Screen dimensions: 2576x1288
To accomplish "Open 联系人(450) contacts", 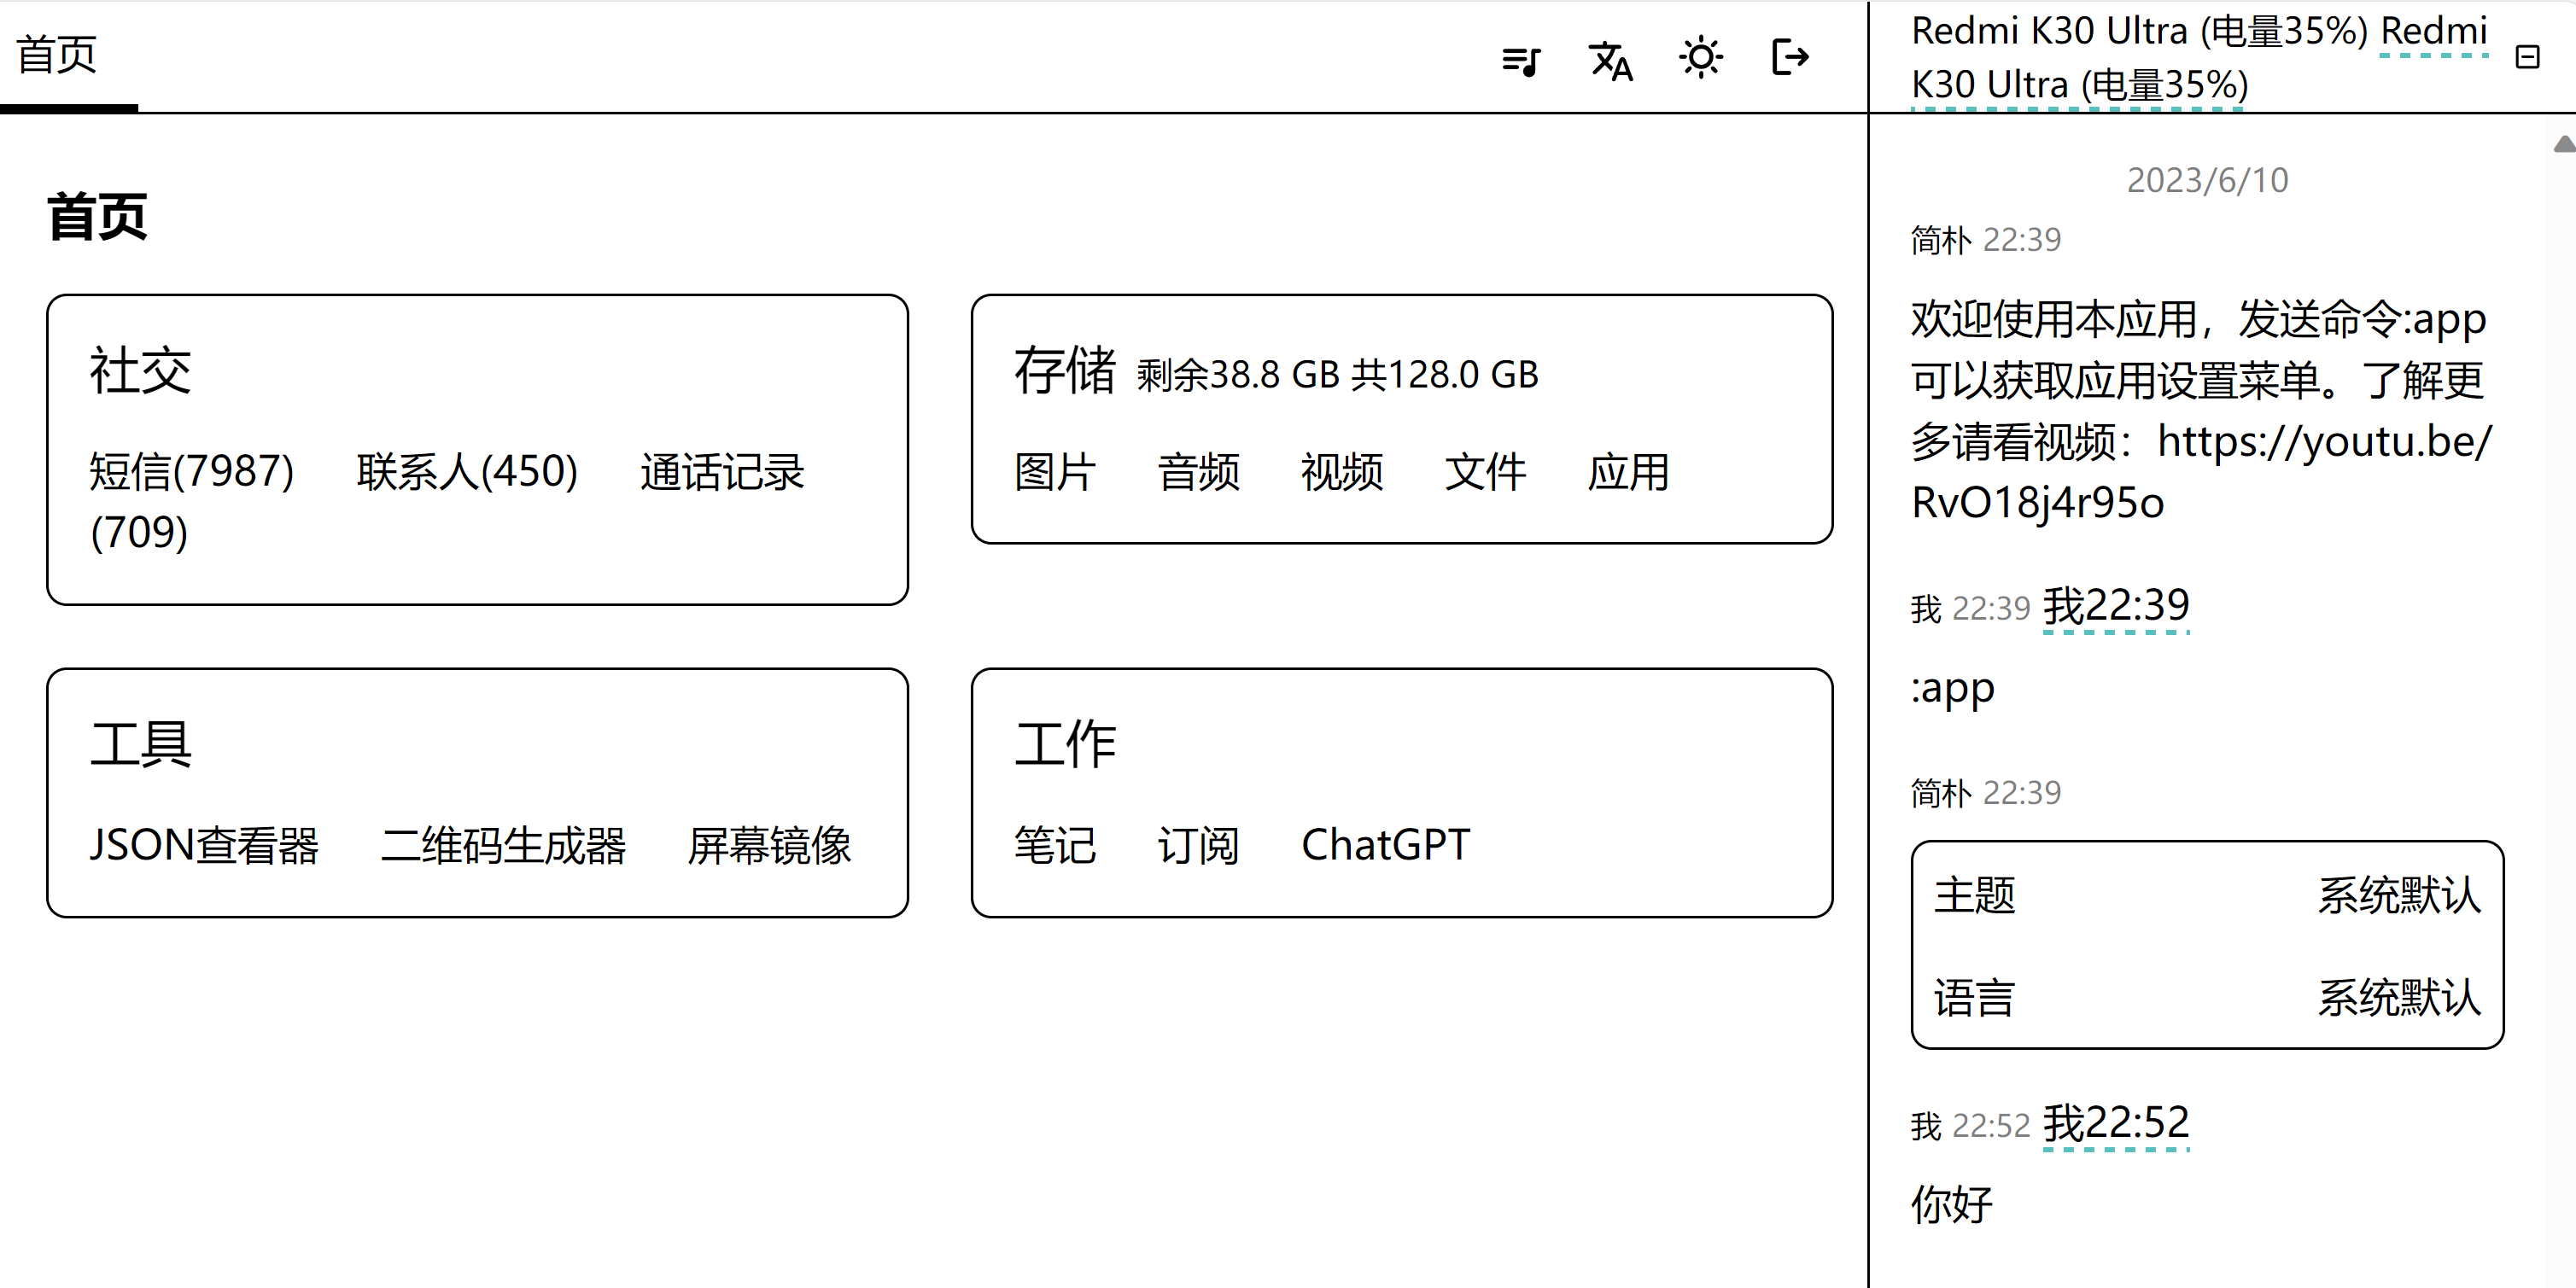I will pyautogui.click(x=467, y=471).
